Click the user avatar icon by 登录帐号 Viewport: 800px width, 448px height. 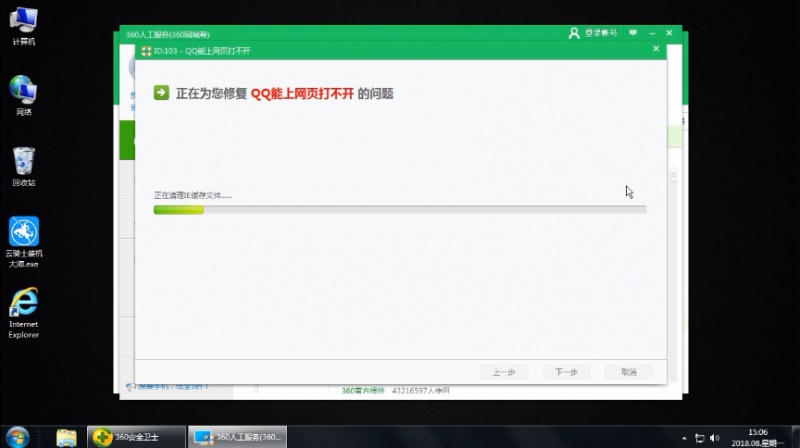574,33
